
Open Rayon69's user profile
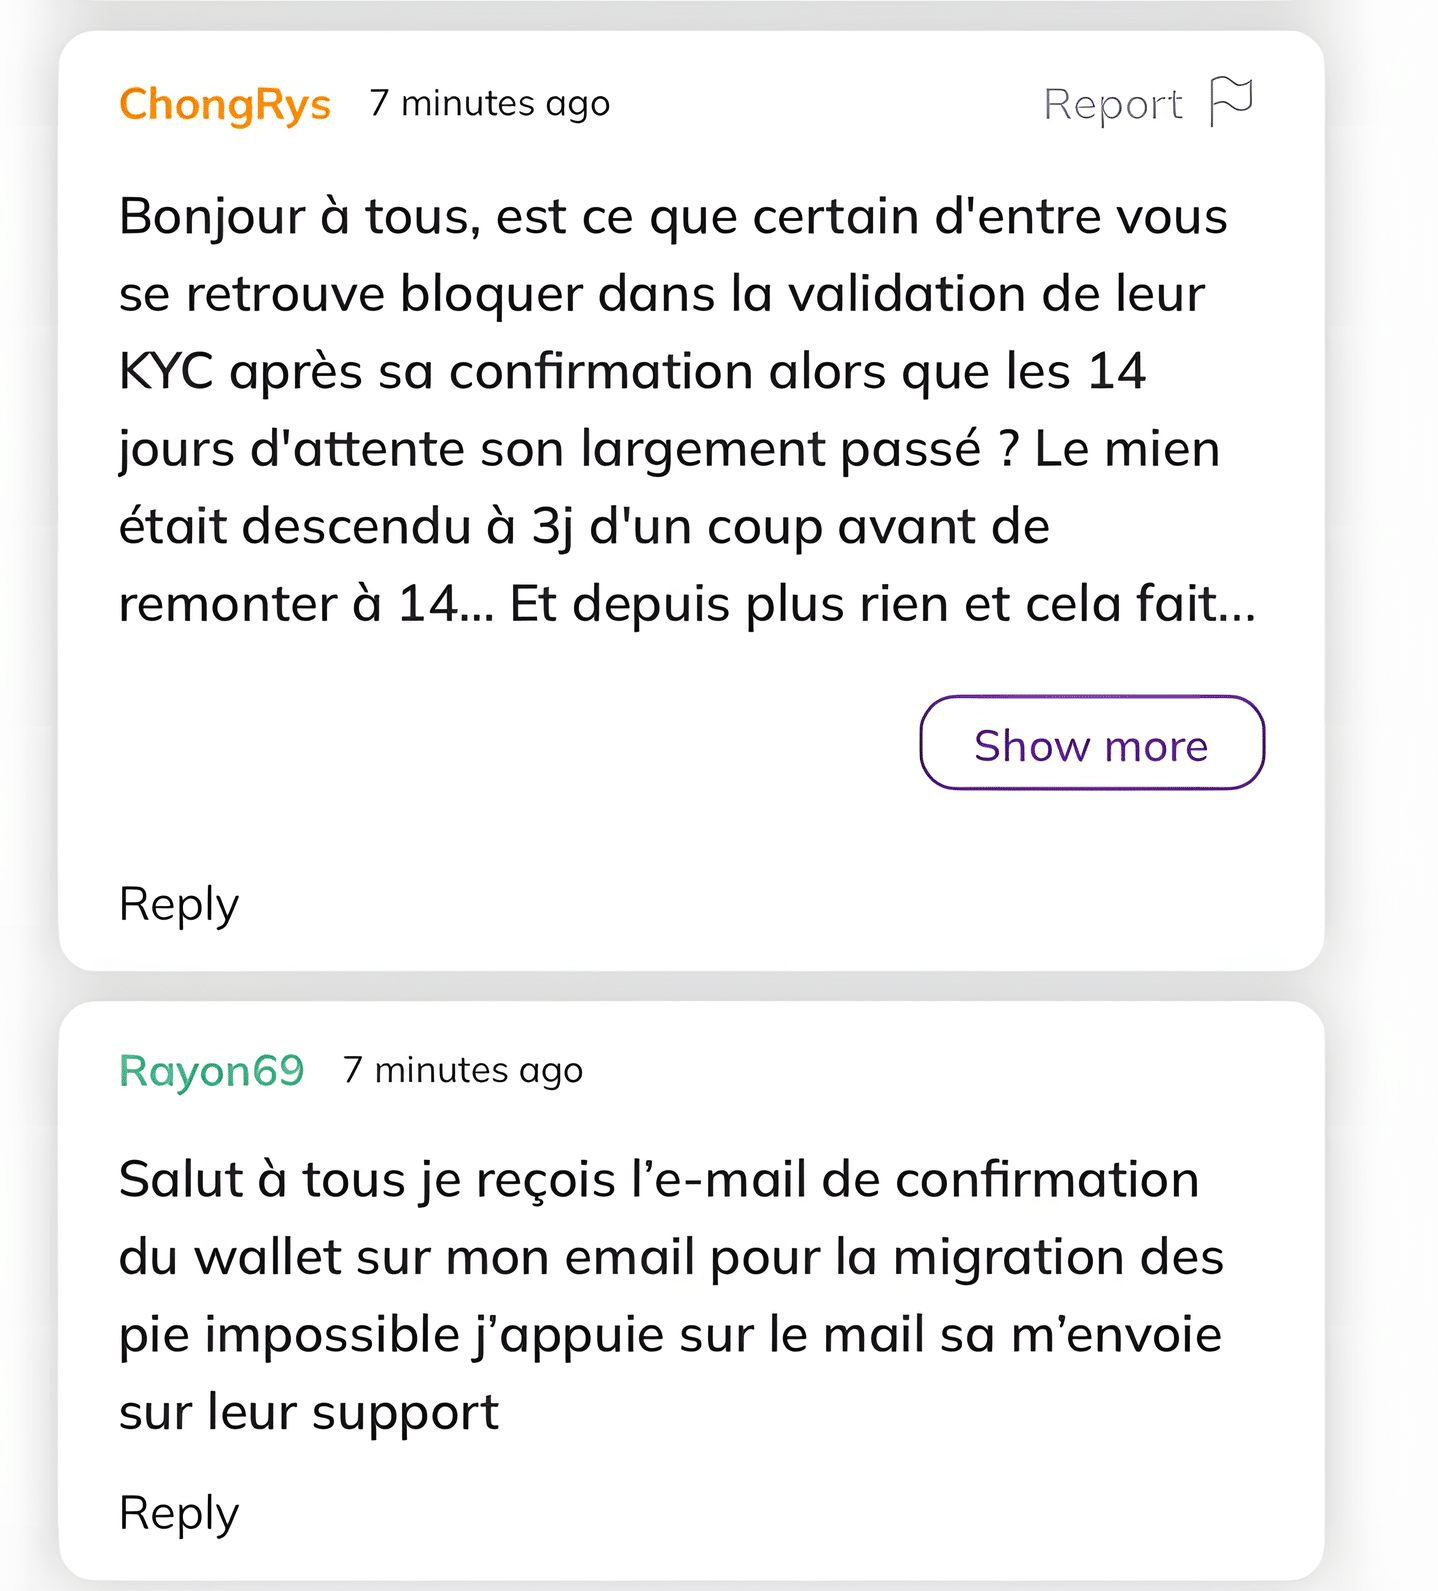tap(211, 1070)
